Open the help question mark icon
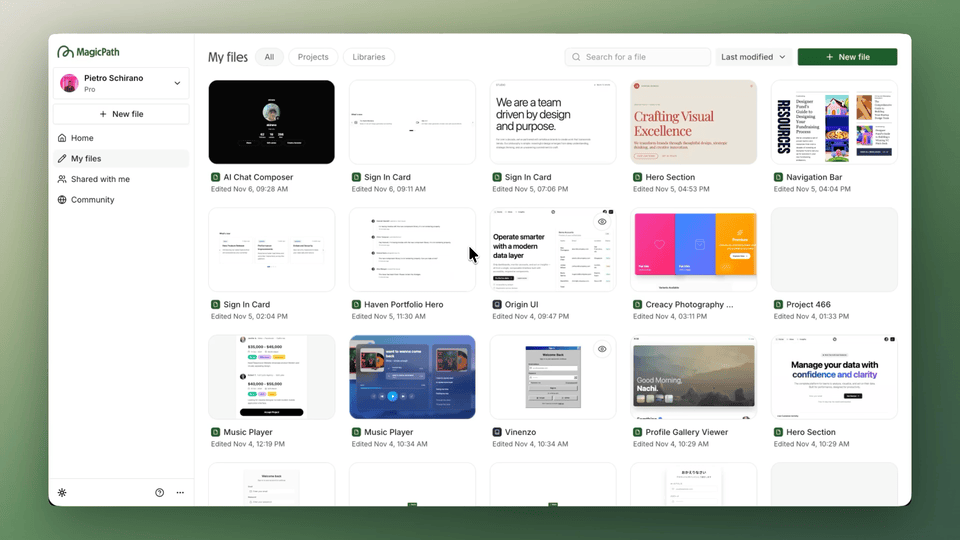 [159, 493]
